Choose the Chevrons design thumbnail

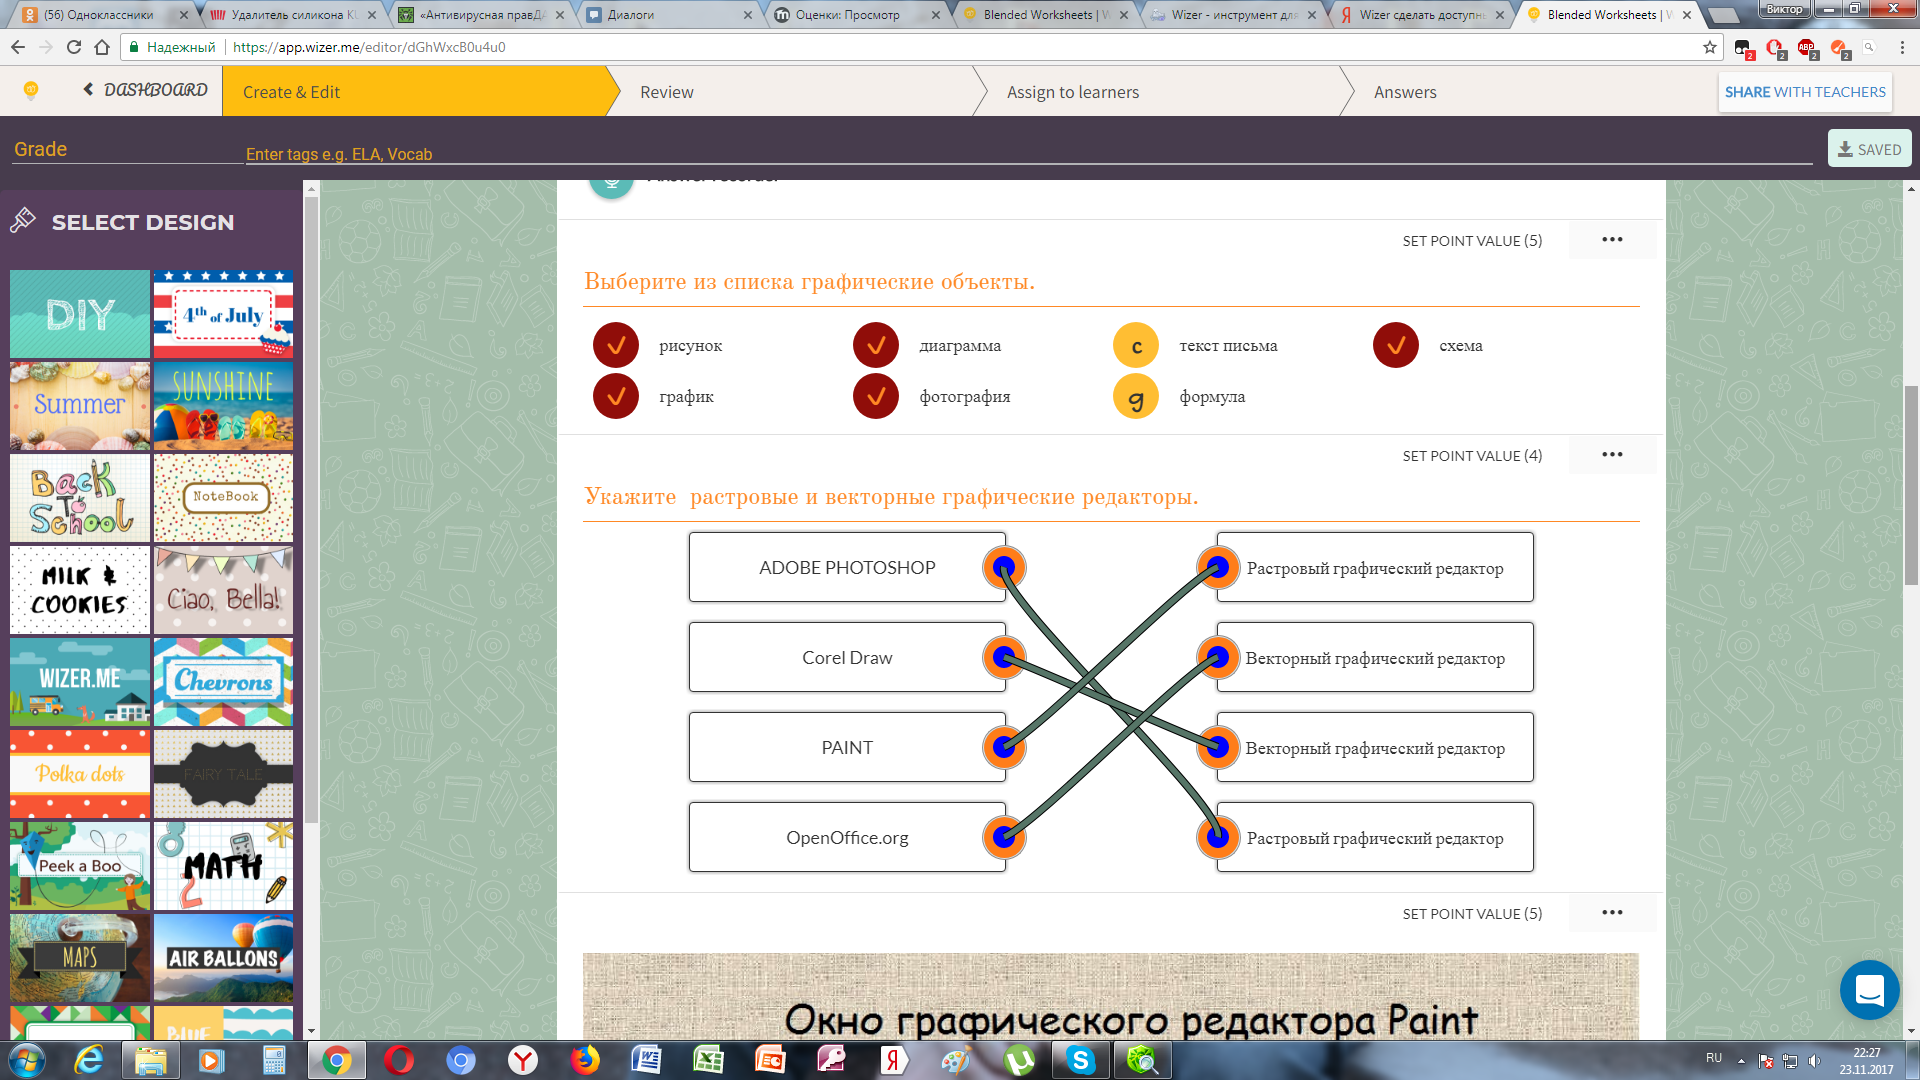tap(224, 682)
